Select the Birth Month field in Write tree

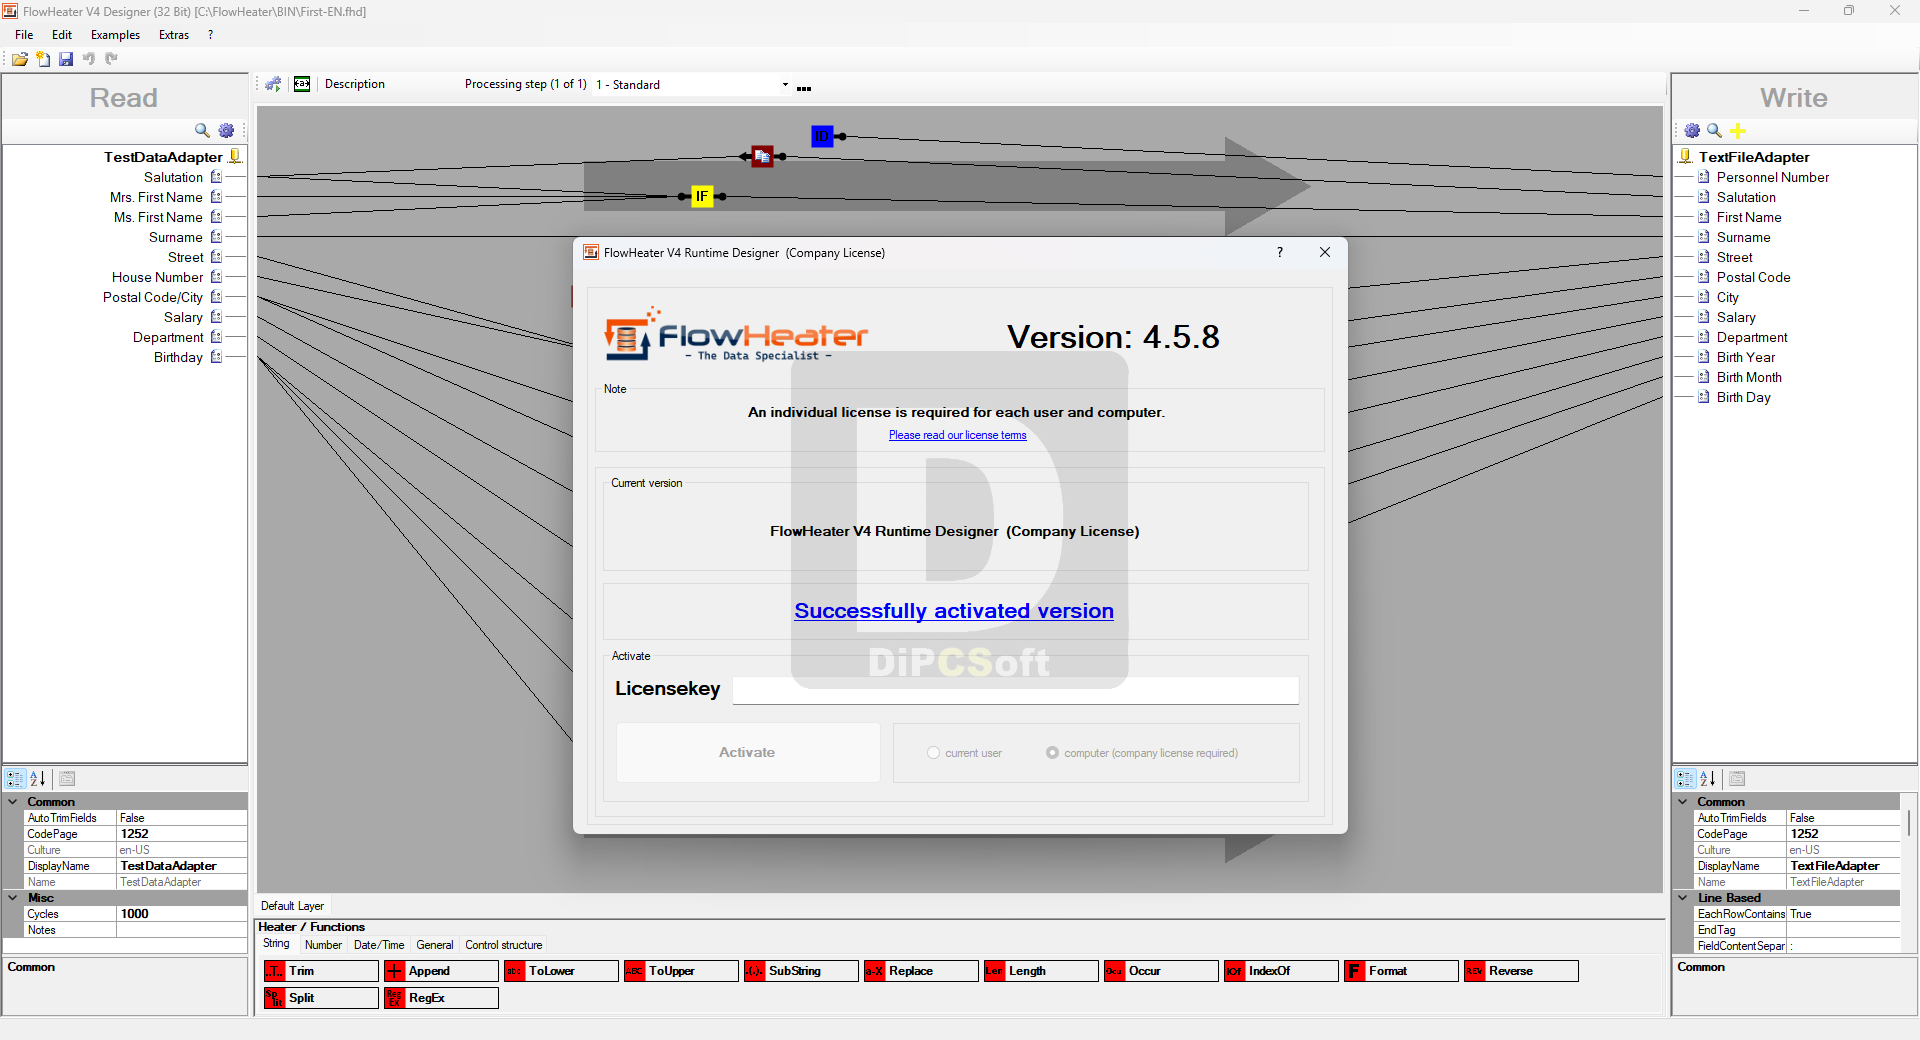pyautogui.click(x=1749, y=377)
